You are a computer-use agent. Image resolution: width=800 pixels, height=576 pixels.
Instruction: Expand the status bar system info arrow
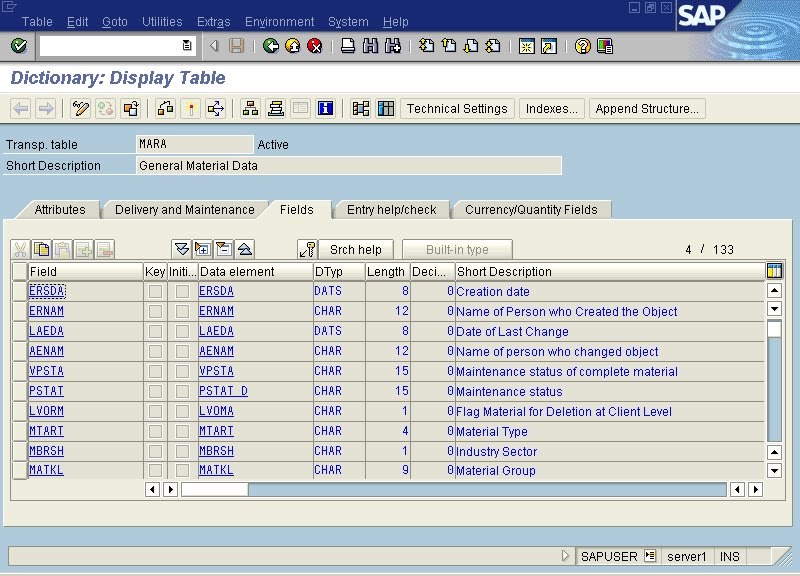565,556
